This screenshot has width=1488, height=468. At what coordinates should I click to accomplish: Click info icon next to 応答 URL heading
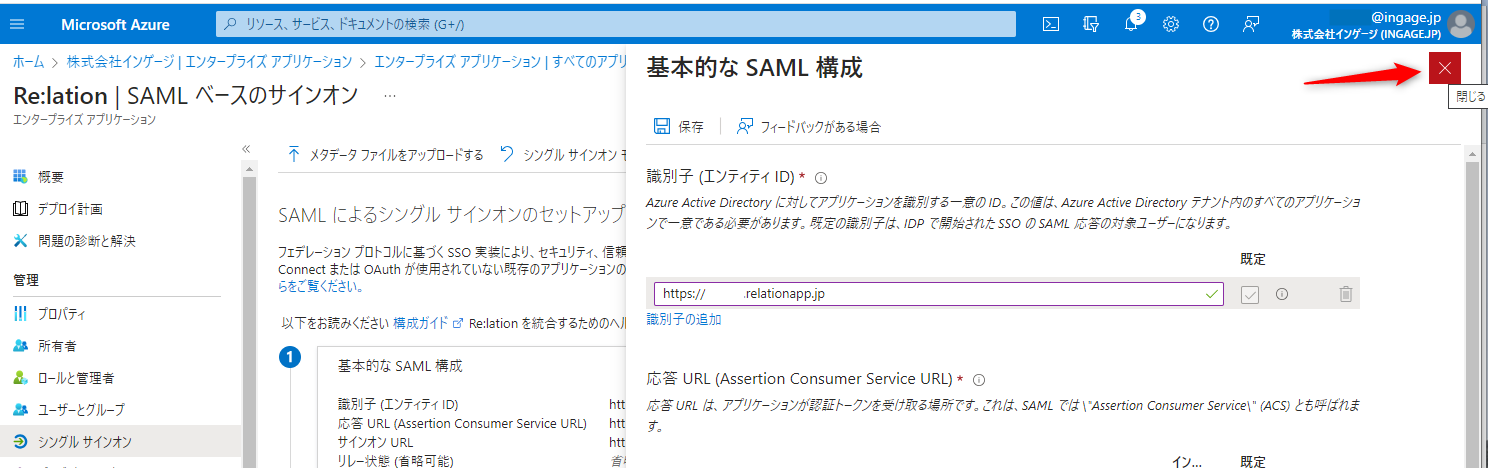979,380
